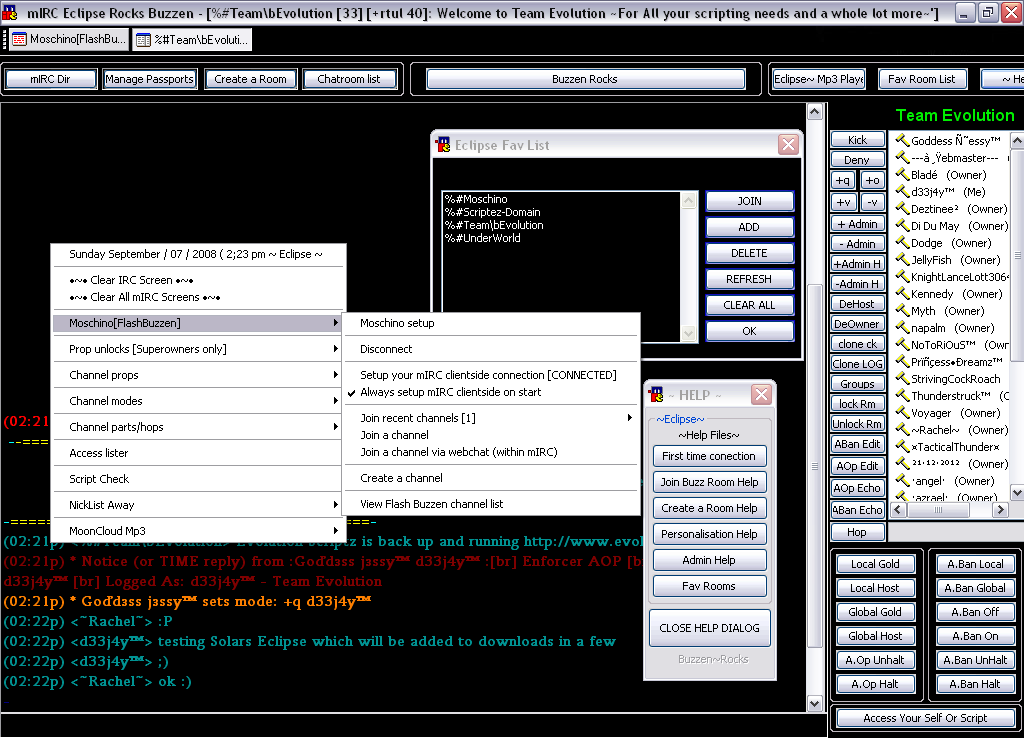This screenshot has width=1024, height=738.
Task: Open the Moschino[FlashBuzzen] submenu entry
Action: (199, 323)
